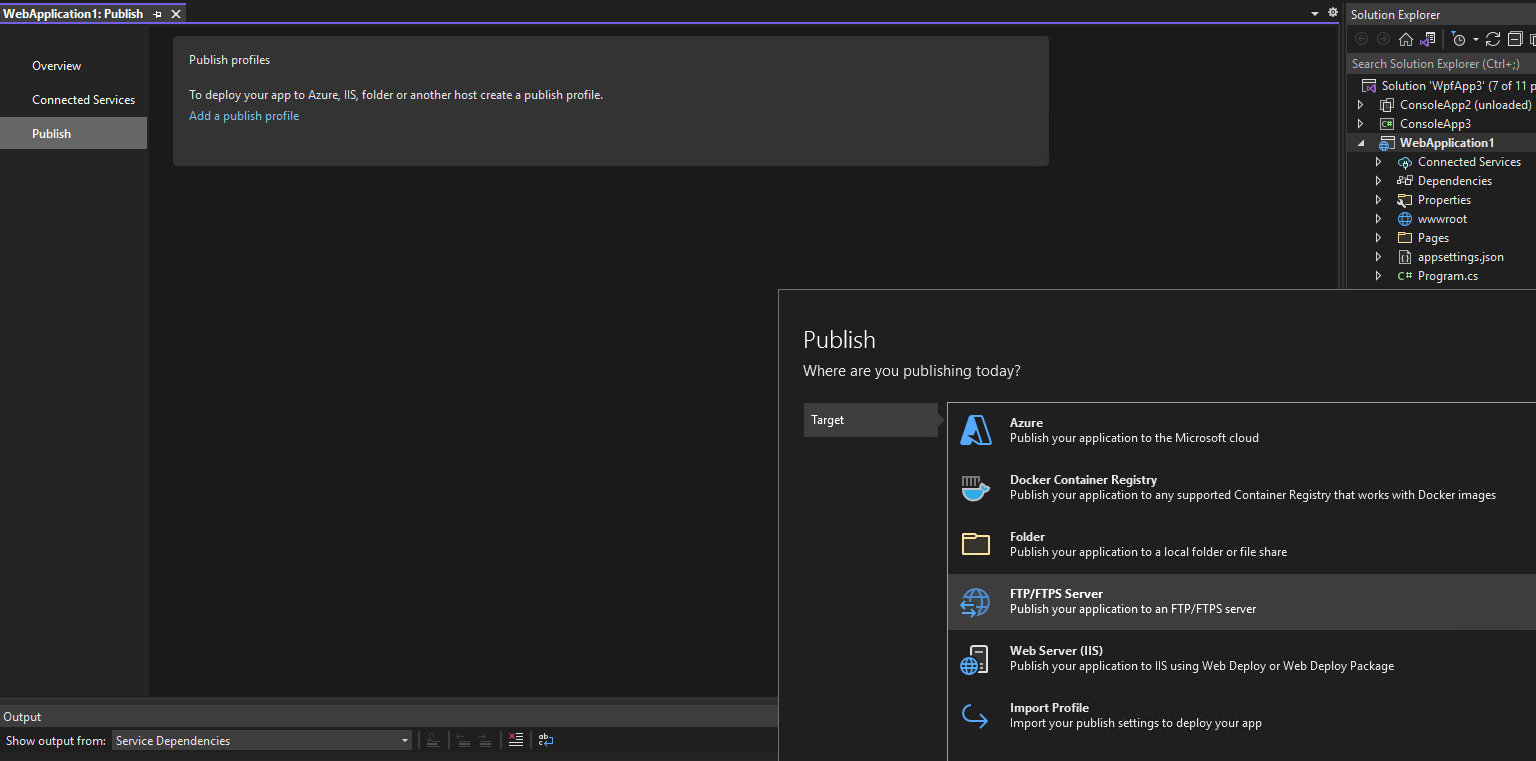Screen dimensions: 1536x761
Task: Click the Pages folder icon
Action: [x=1405, y=238]
